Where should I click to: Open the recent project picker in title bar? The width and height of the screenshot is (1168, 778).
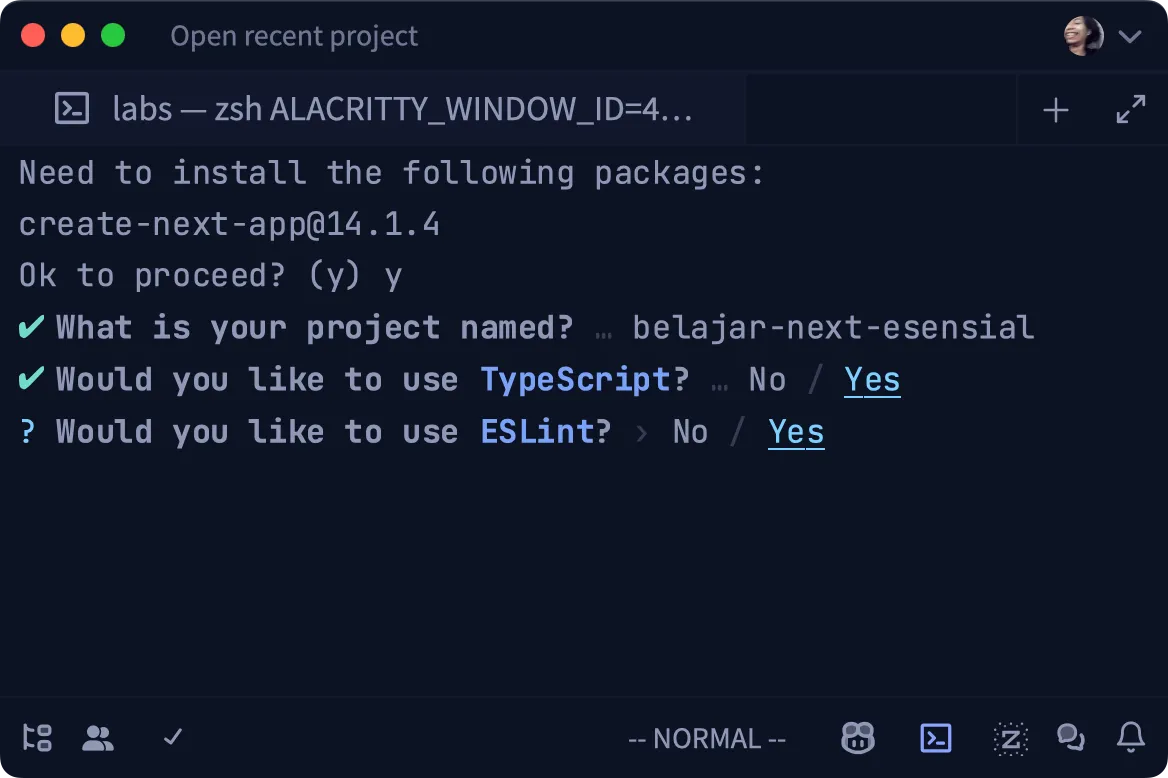tap(294, 37)
